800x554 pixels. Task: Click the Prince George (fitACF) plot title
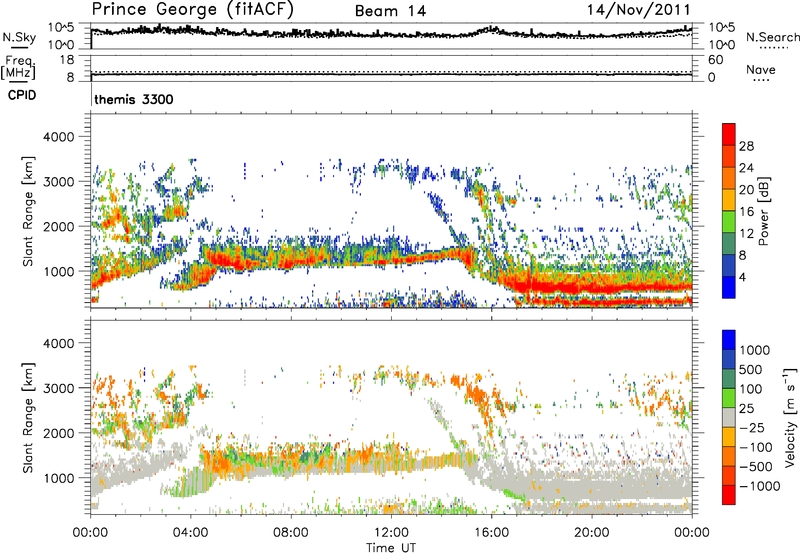pyautogui.click(x=192, y=9)
